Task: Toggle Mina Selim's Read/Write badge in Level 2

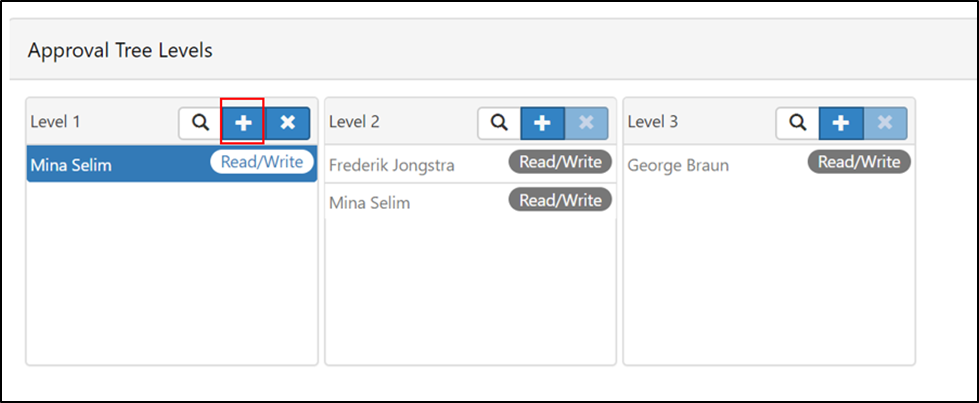Action: point(560,200)
